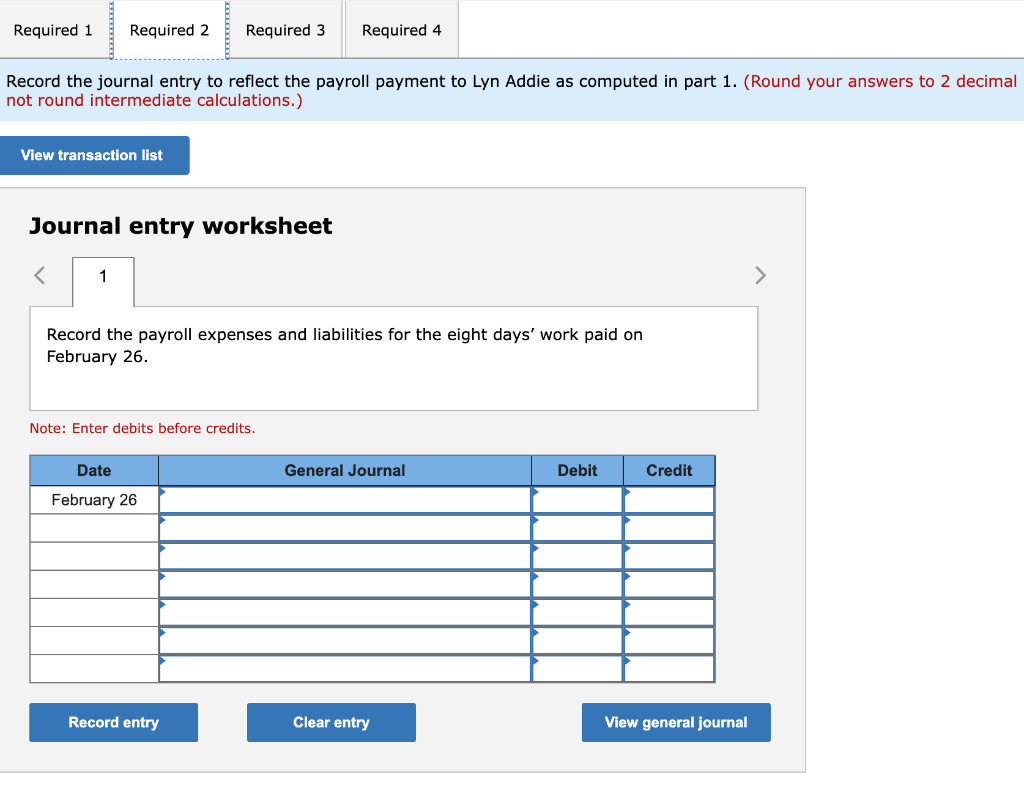Click Debit field in sixth row
The width and height of the screenshot is (1024, 799).
point(577,640)
